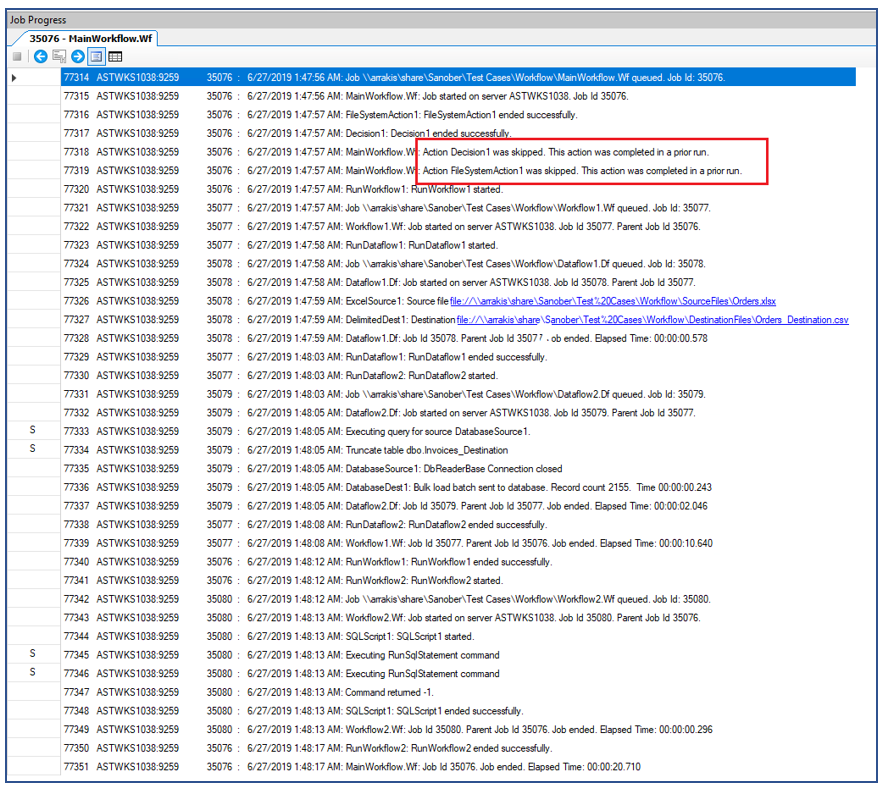Click the row indicator arrow on first row
The height and width of the screenshot is (790, 885).
[13, 77]
